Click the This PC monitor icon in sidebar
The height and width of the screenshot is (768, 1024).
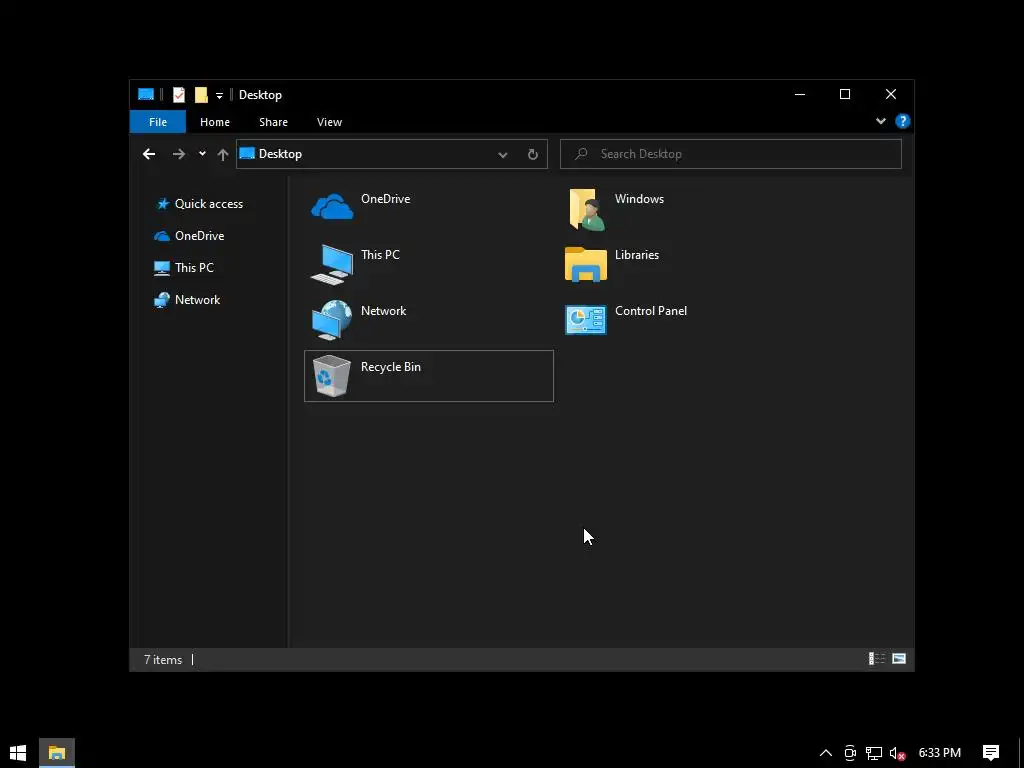161,268
